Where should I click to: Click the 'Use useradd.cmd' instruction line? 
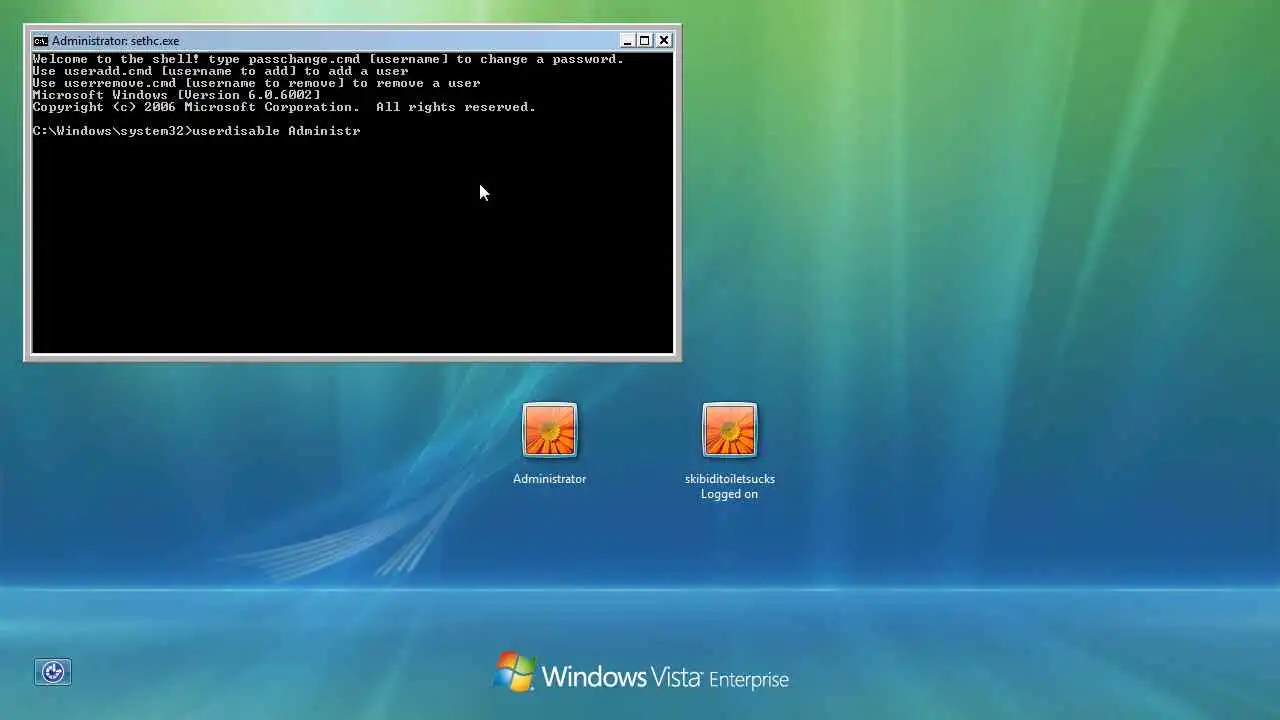click(x=220, y=71)
